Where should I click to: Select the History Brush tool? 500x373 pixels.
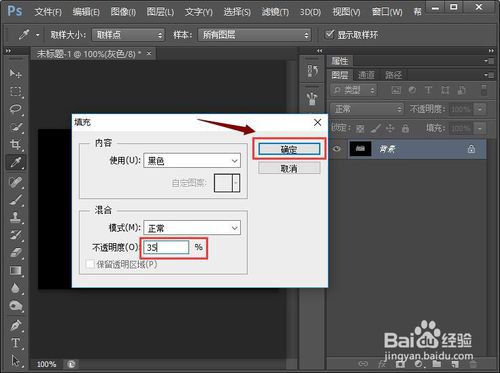coord(15,235)
